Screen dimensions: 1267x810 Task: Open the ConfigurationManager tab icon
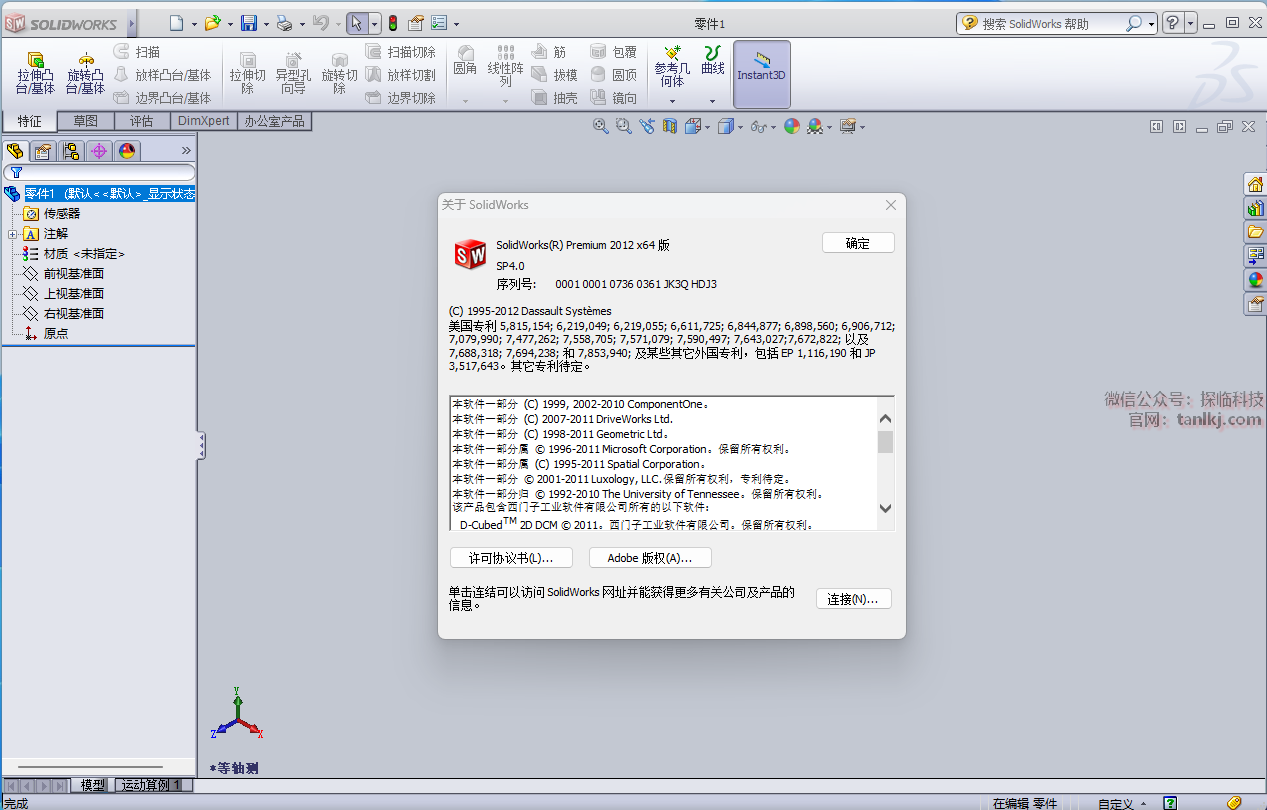(70, 151)
